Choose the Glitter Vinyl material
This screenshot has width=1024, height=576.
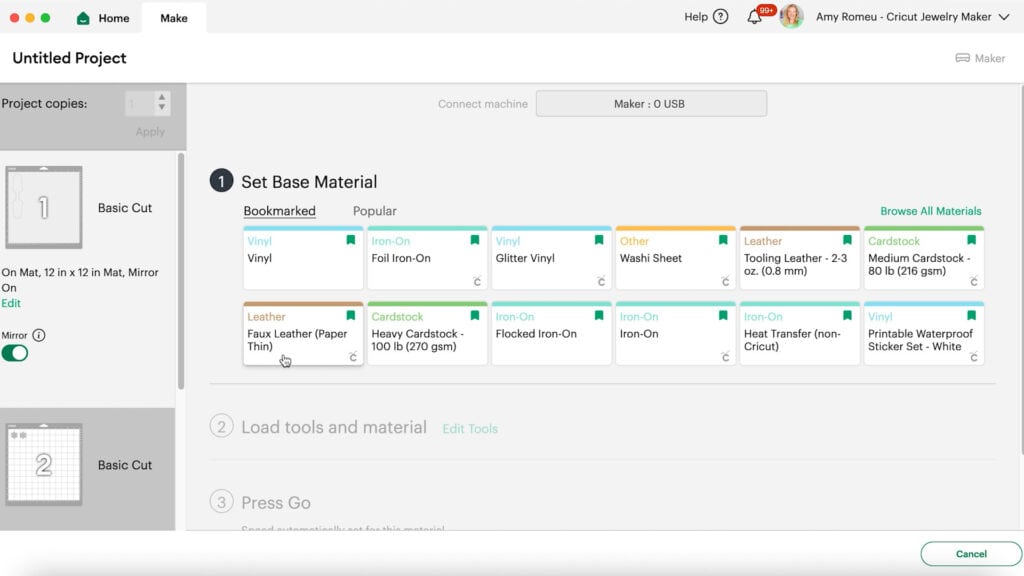click(x=551, y=258)
